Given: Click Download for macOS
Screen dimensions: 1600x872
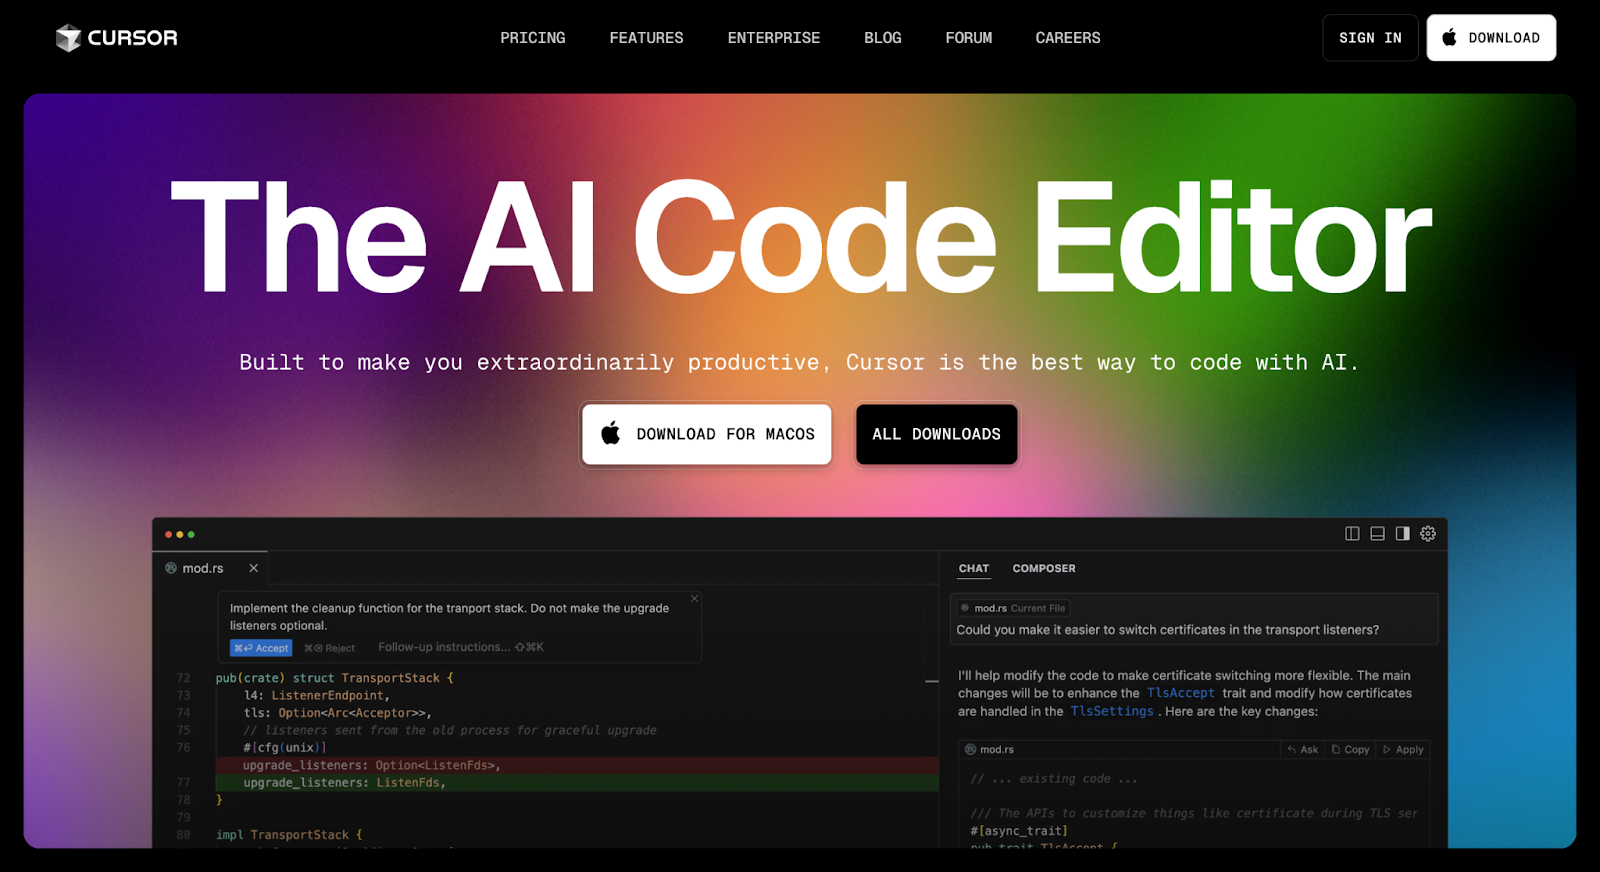Looking at the screenshot, I should pos(707,434).
